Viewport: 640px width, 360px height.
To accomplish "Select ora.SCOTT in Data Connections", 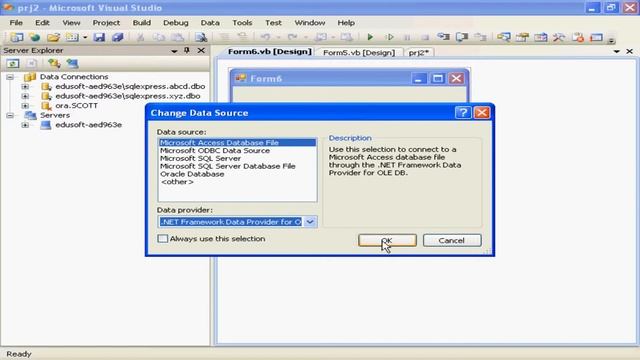I will pyautogui.click(x=76, y=106).
